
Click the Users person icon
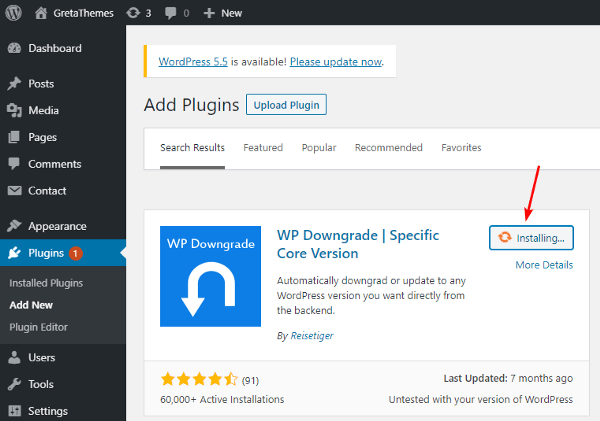click(x=15, y=357)
